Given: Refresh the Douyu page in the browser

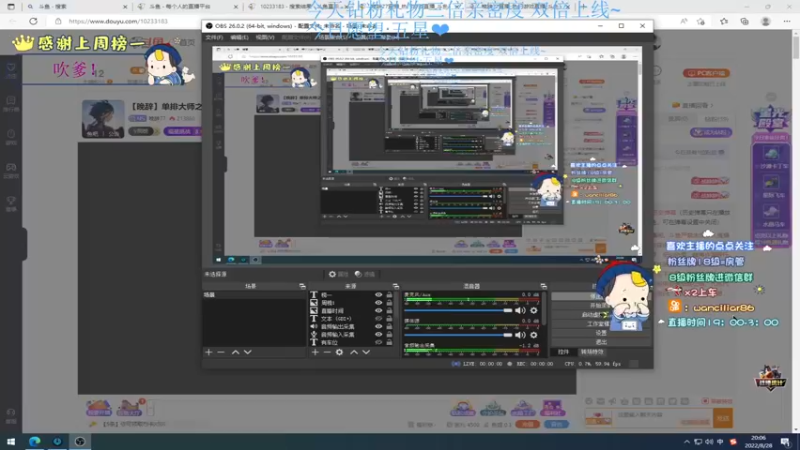Looking at the screenshot, I should click(x=33, y=21).
